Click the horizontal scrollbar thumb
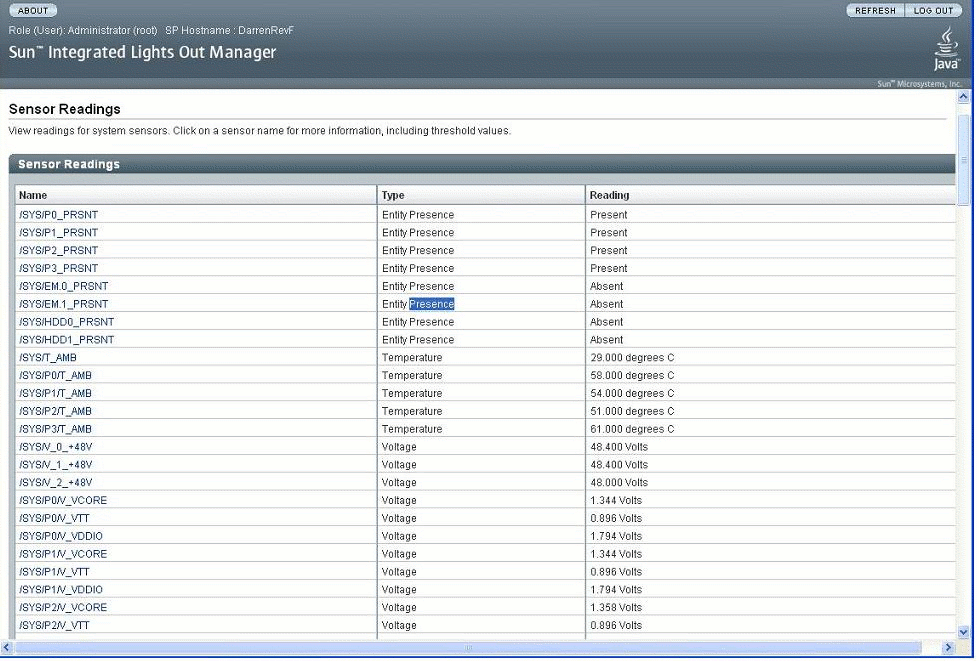This screenshot has height=661, width=979. (x=468, y=647)
